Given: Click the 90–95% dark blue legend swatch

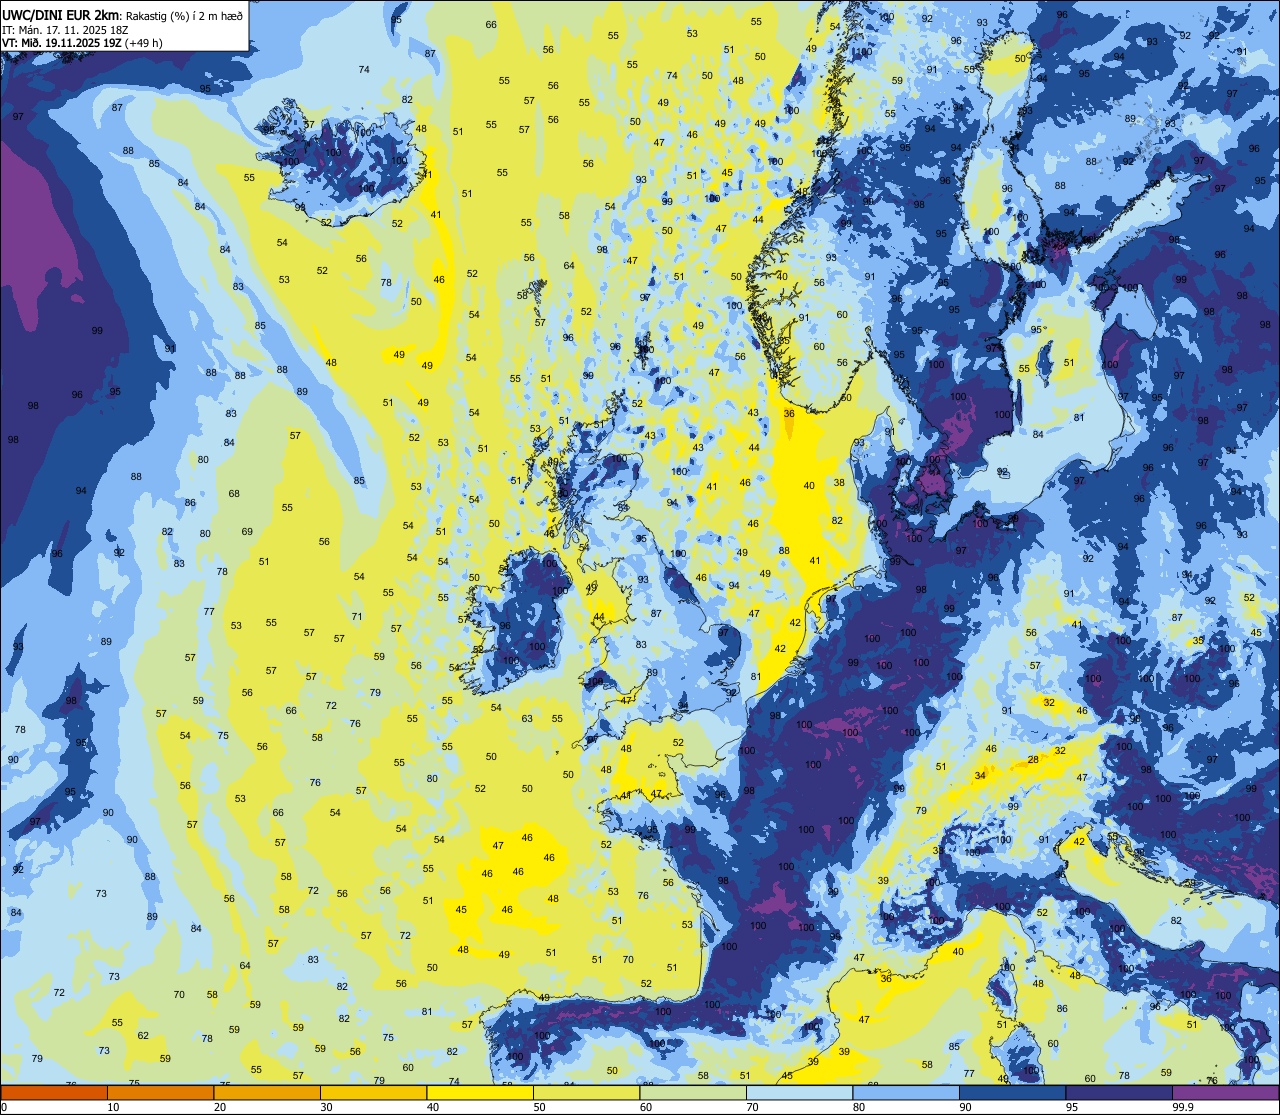Looking at the screenshot, I should 1012,1092.
